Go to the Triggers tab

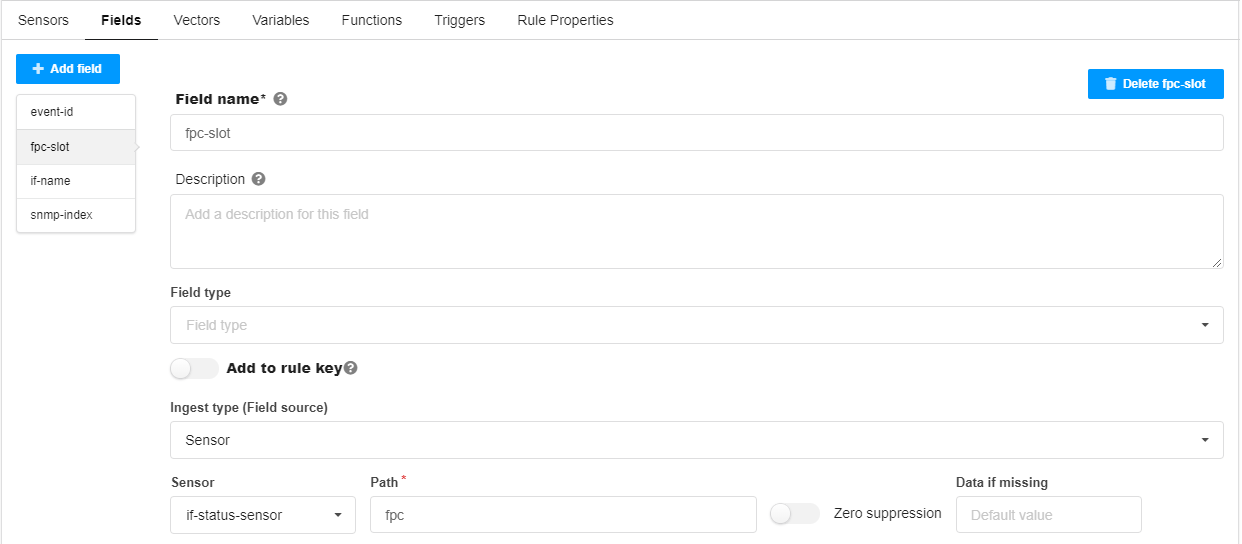[x=460, y=20]
